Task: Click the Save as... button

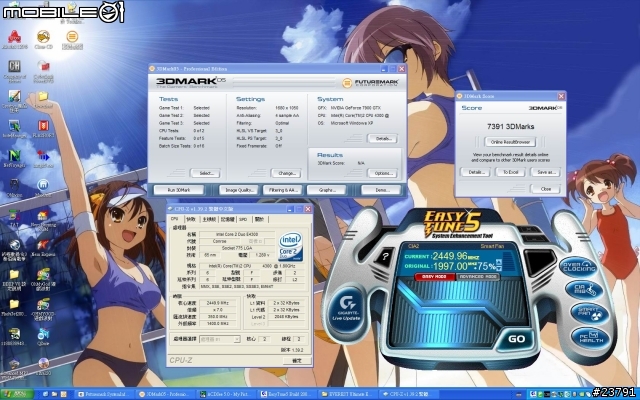Action: 545,172
